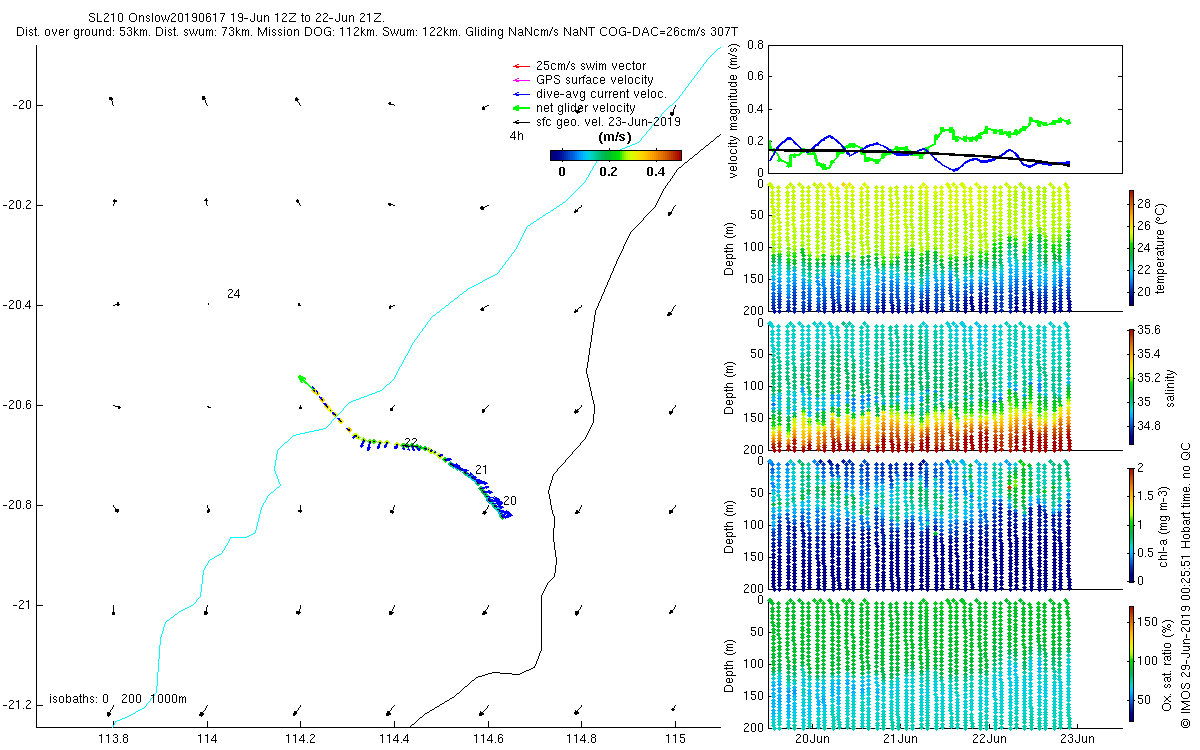This screenshot has width=1200, height=750.
Task: Click the '0.6' tick on velocity magnitude axis
Action: 756,77
